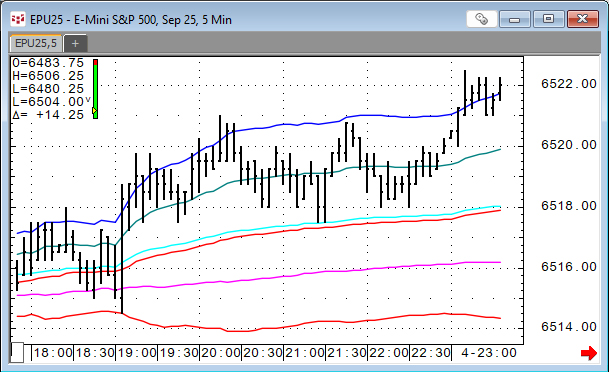Click the H=6506.25 high value

point(48,76)
